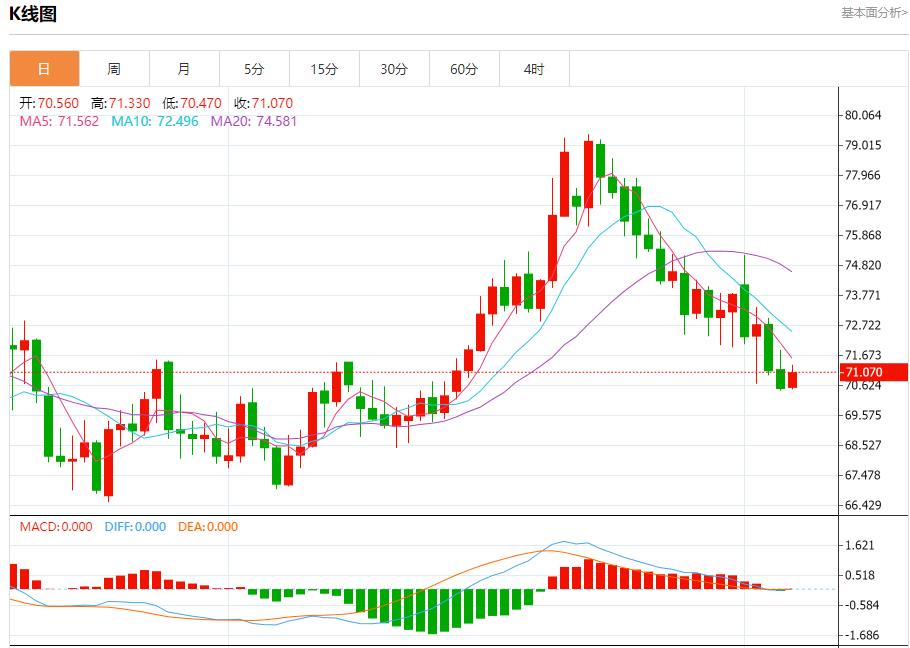Open the 30分 interval tab
The image size is (910, 648).
pos(394,69)
